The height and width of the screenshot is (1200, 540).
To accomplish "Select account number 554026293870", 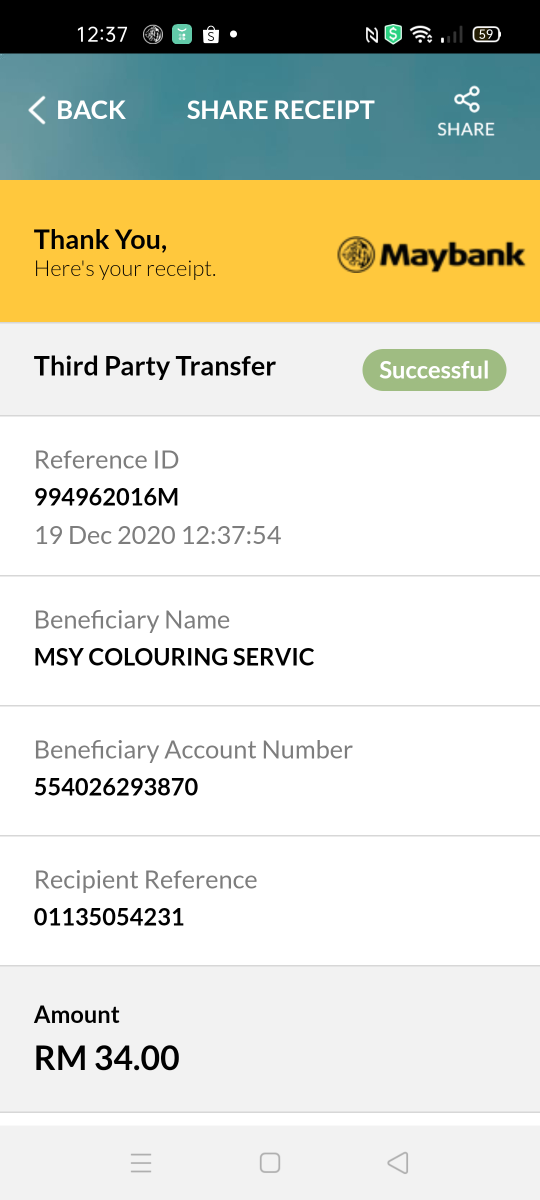I will 116,787.
